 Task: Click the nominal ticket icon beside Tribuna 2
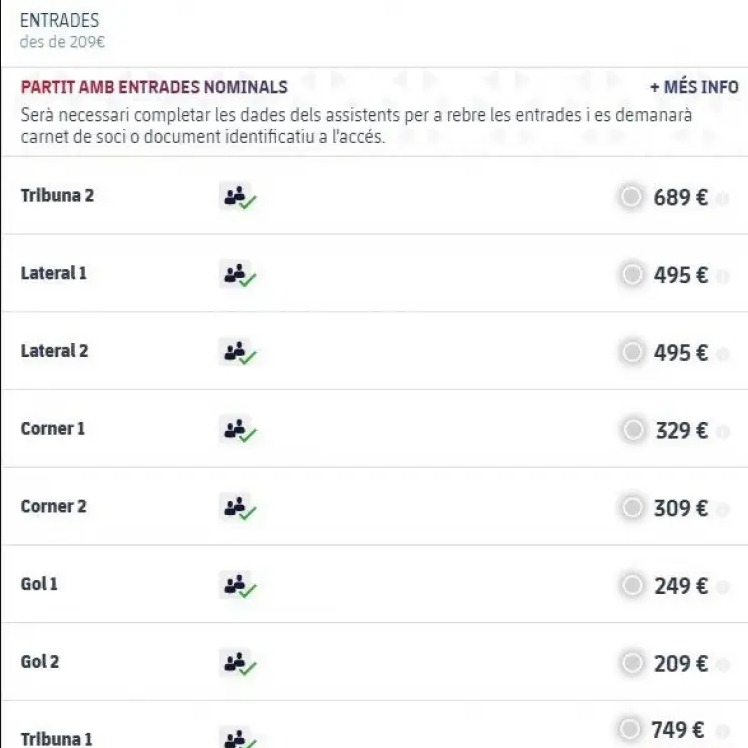[239, 196]
